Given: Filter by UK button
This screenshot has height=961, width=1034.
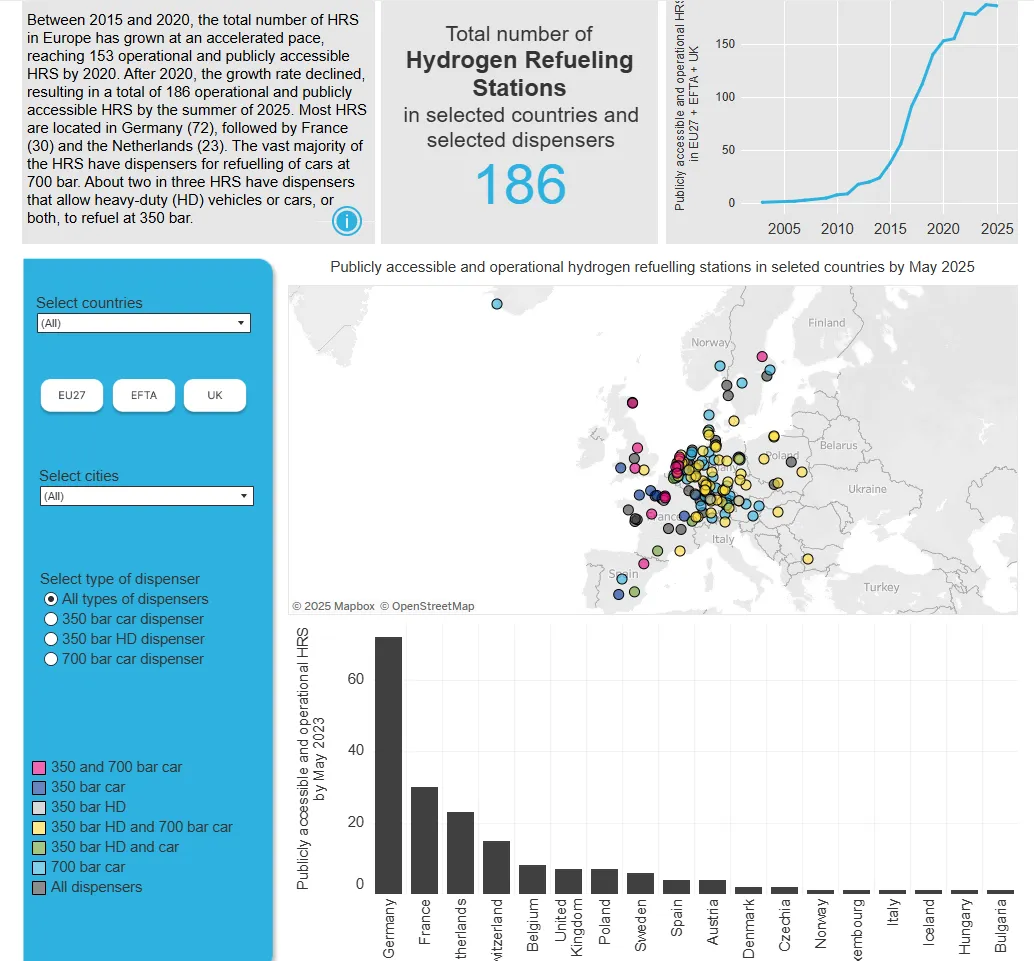Looking at the screenshot, I should tap(215, 395).
